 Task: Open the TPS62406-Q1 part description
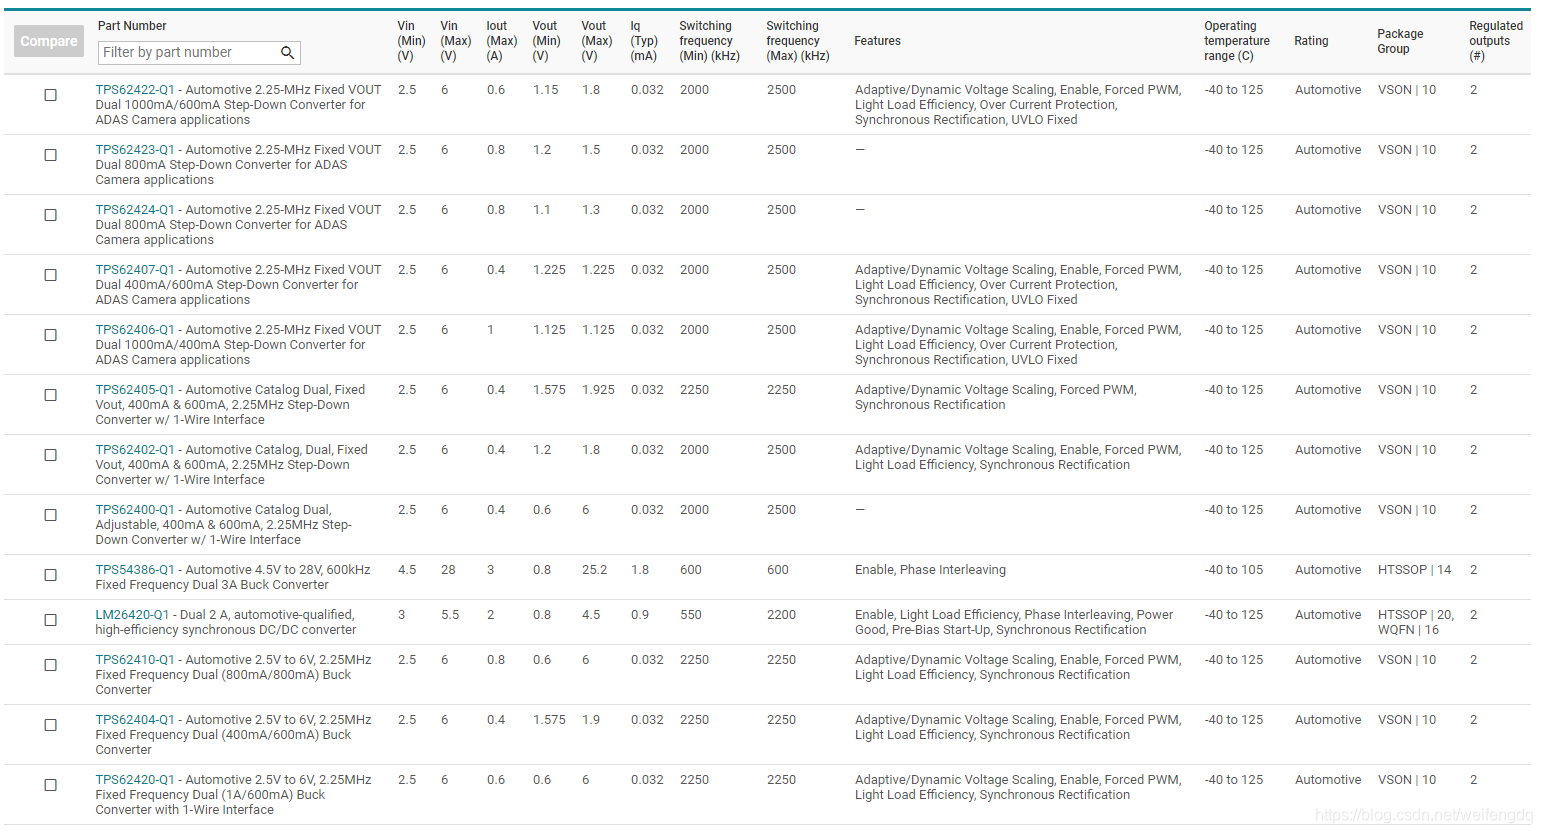[x=238, y=345]
